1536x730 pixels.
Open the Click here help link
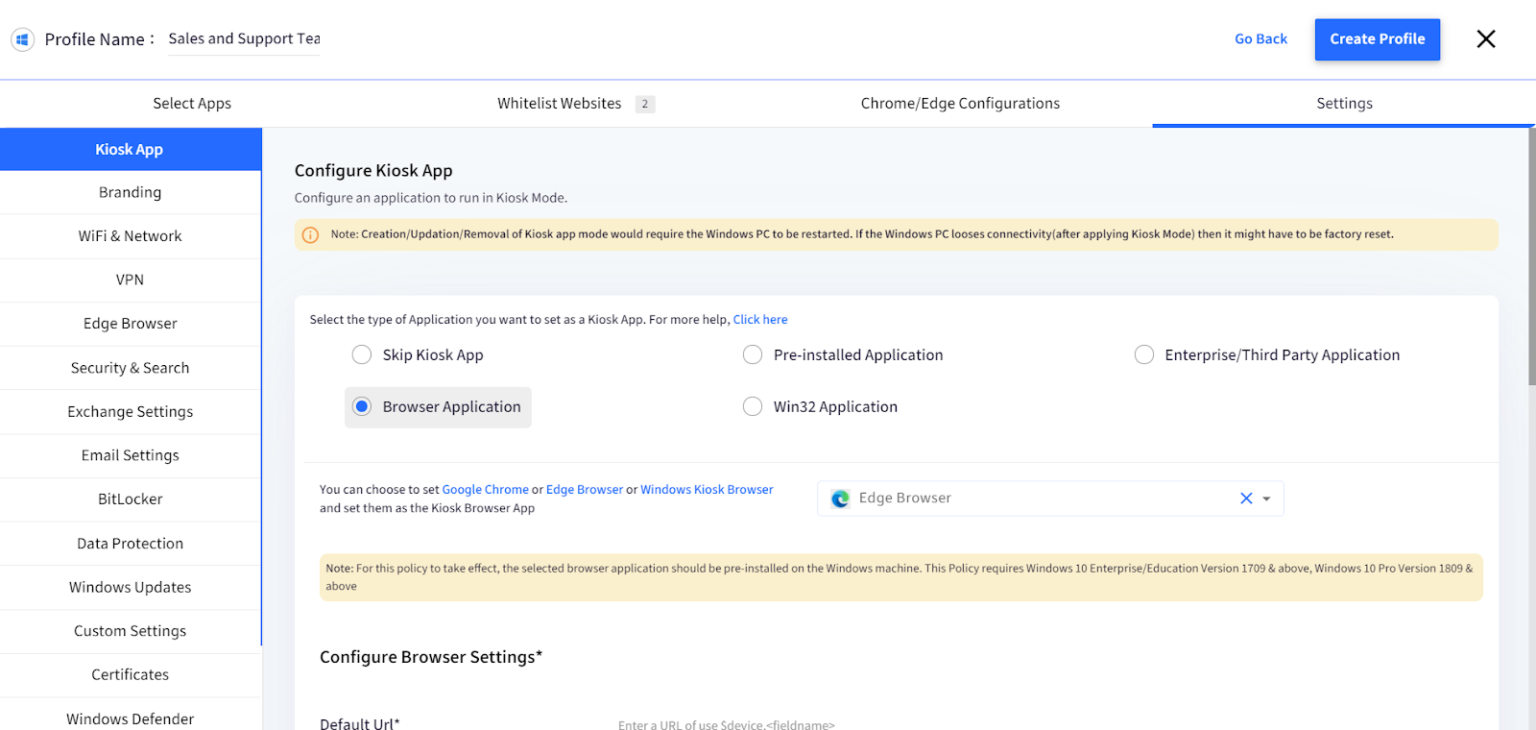(760, 320)
